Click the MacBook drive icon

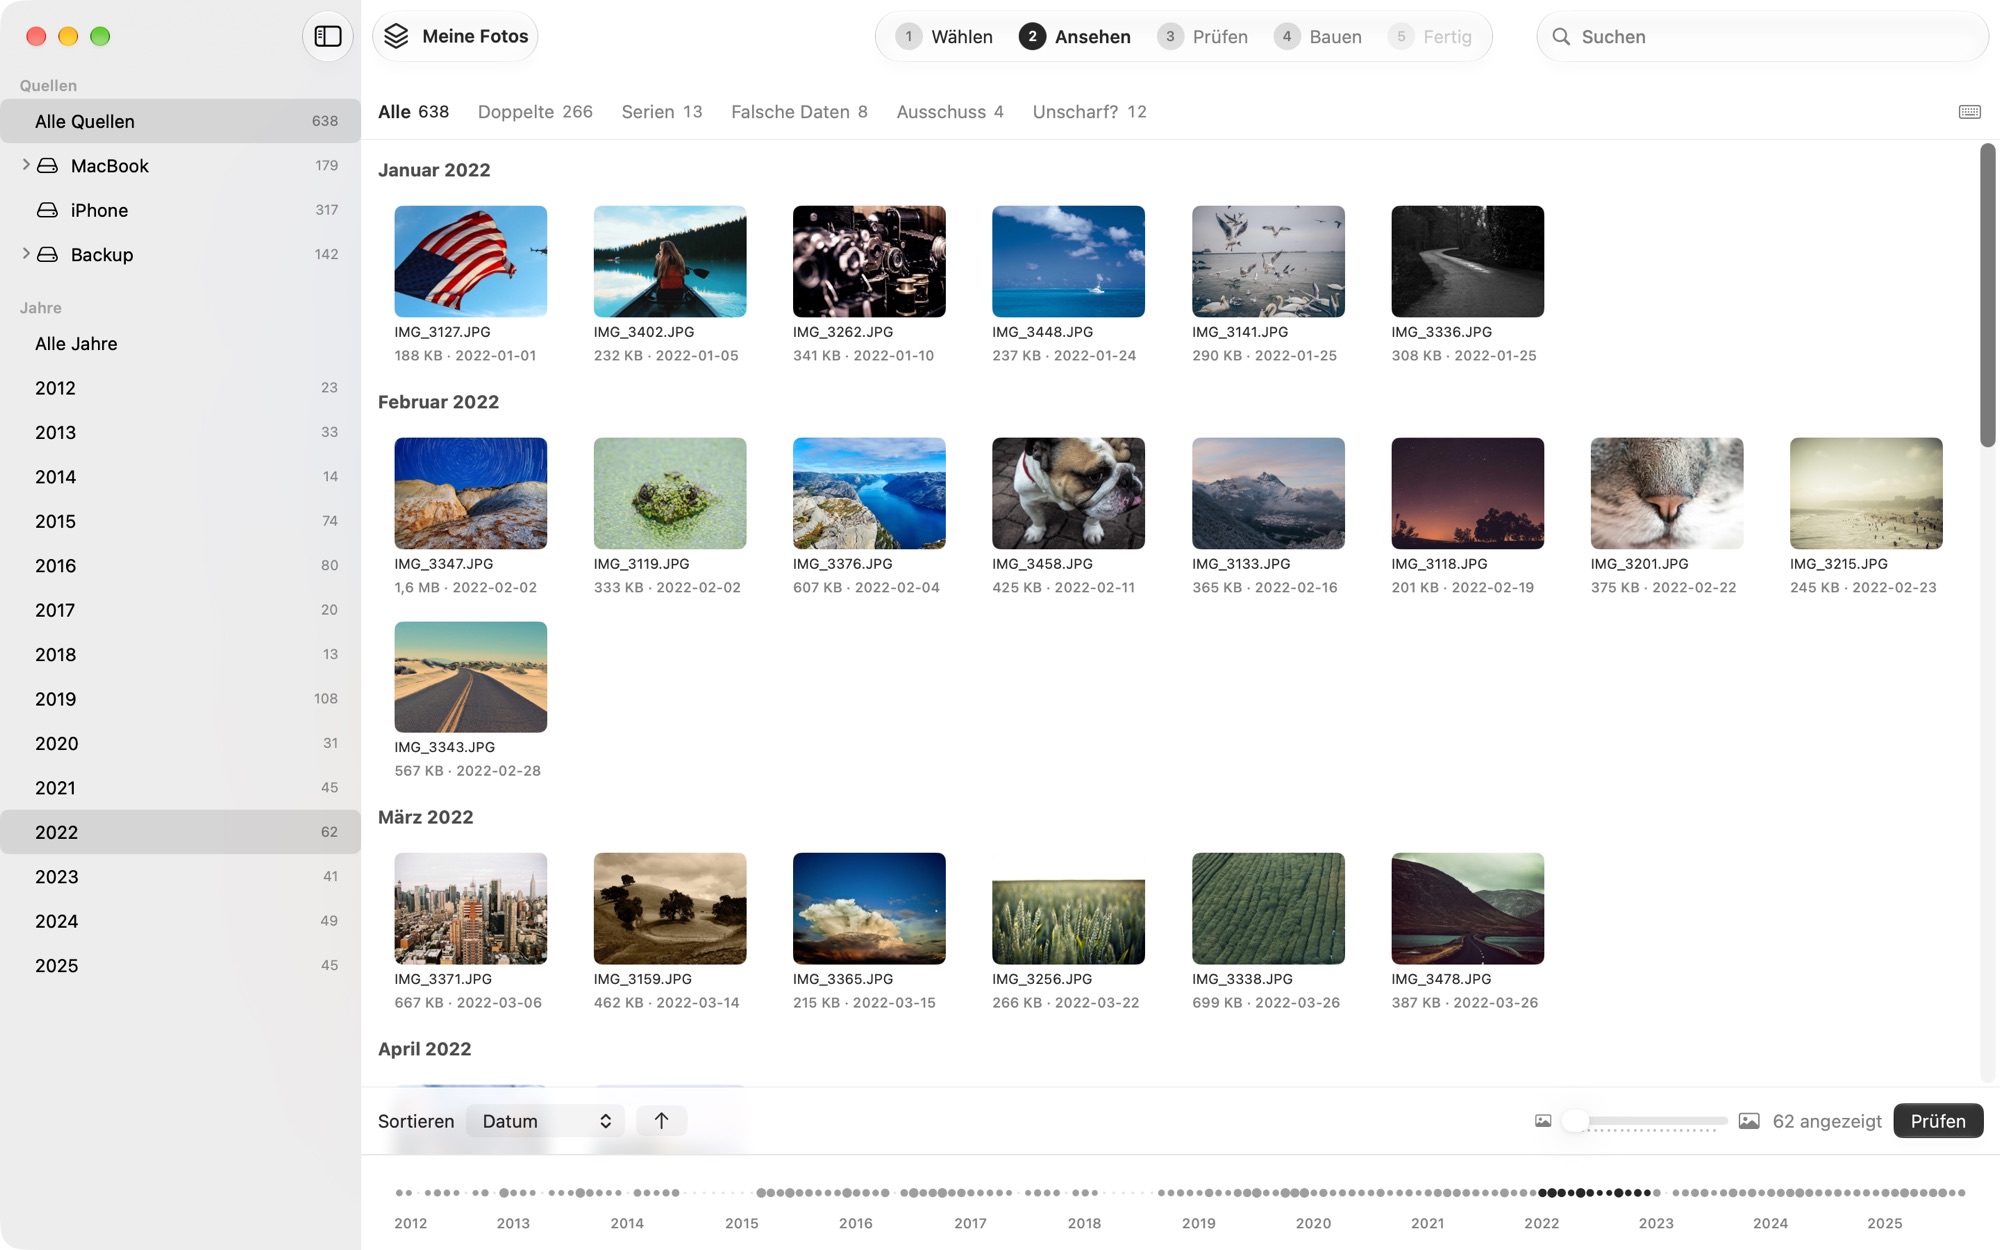pos(47,166)
